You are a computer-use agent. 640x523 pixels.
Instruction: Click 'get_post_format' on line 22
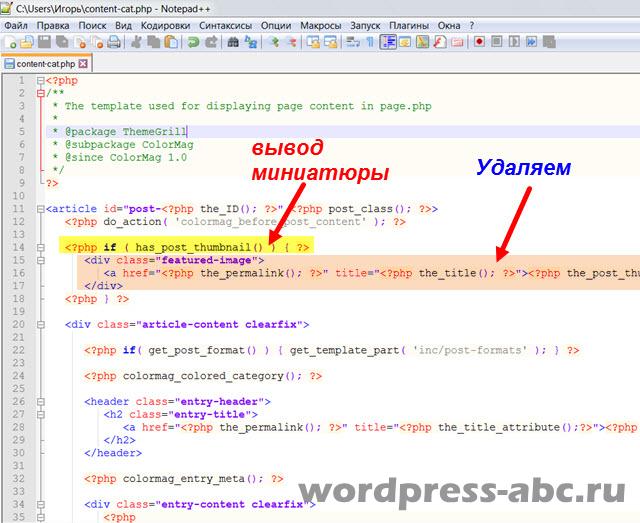coord(196,350)
